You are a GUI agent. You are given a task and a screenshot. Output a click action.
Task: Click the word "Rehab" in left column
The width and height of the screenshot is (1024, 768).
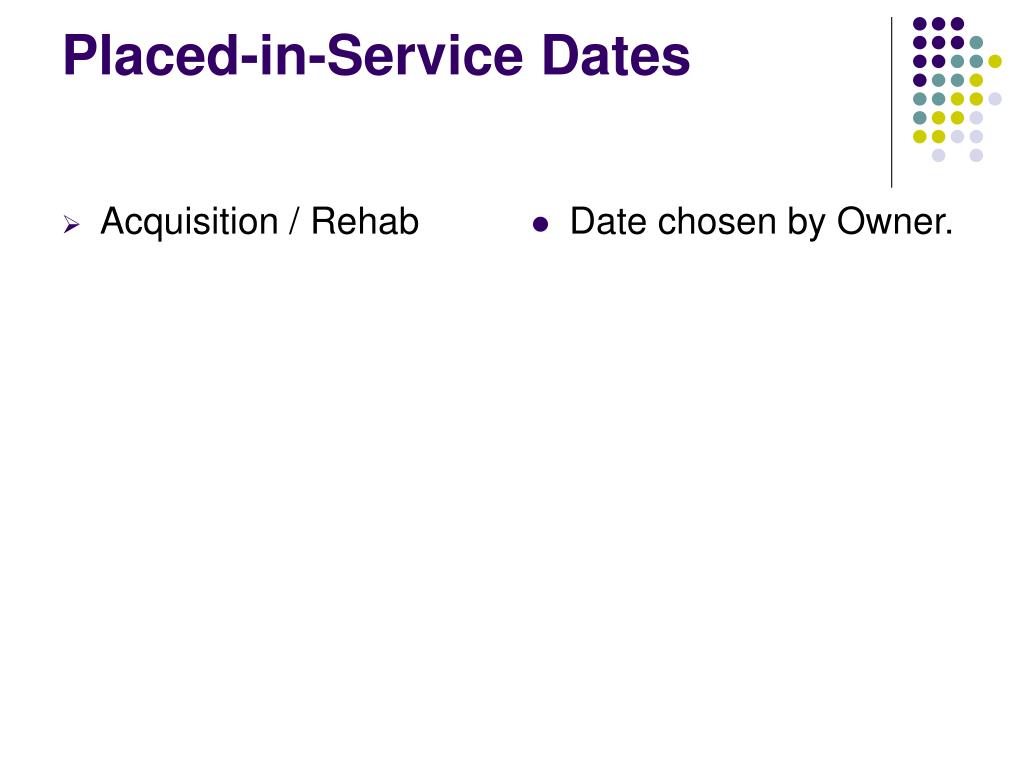364,221
